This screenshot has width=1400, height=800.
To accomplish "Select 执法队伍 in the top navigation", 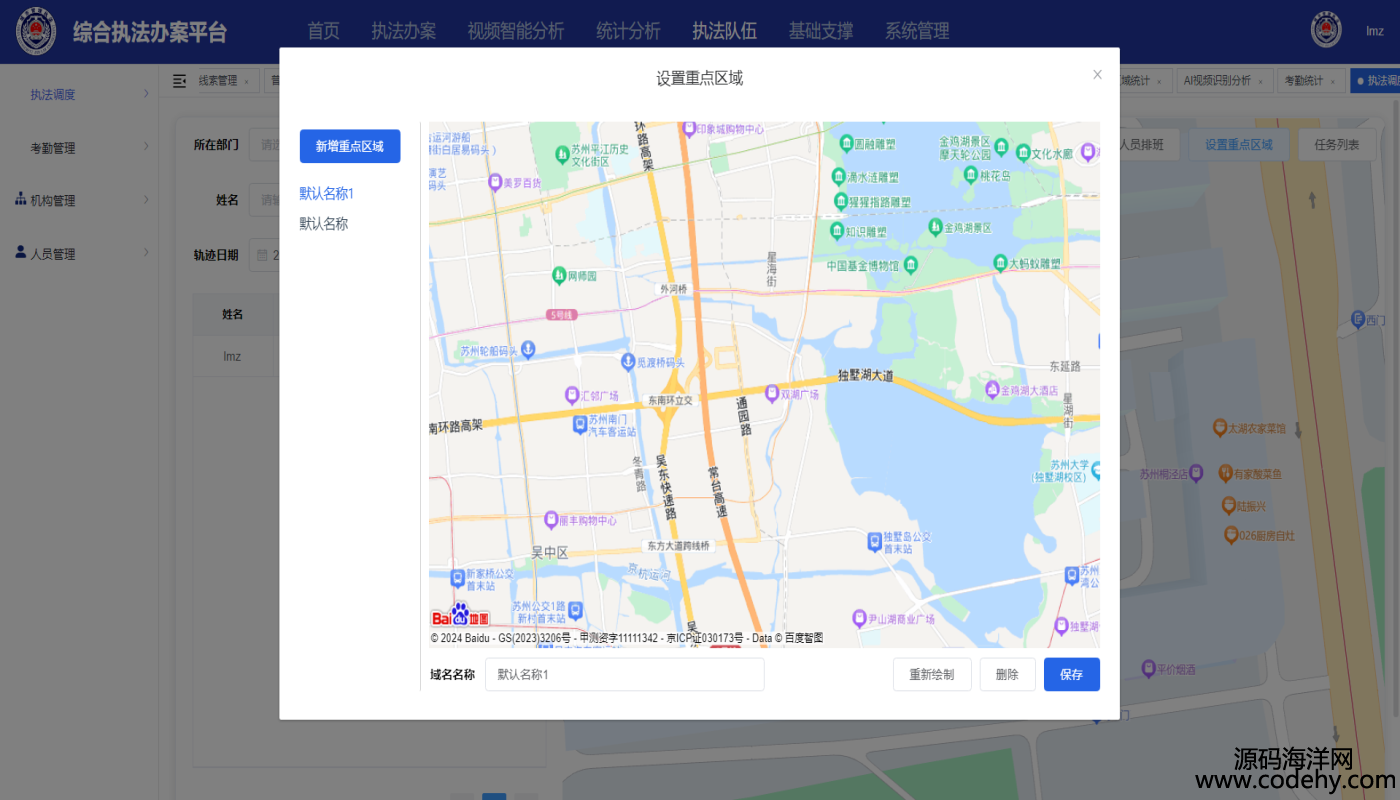I will pos(724,31).
